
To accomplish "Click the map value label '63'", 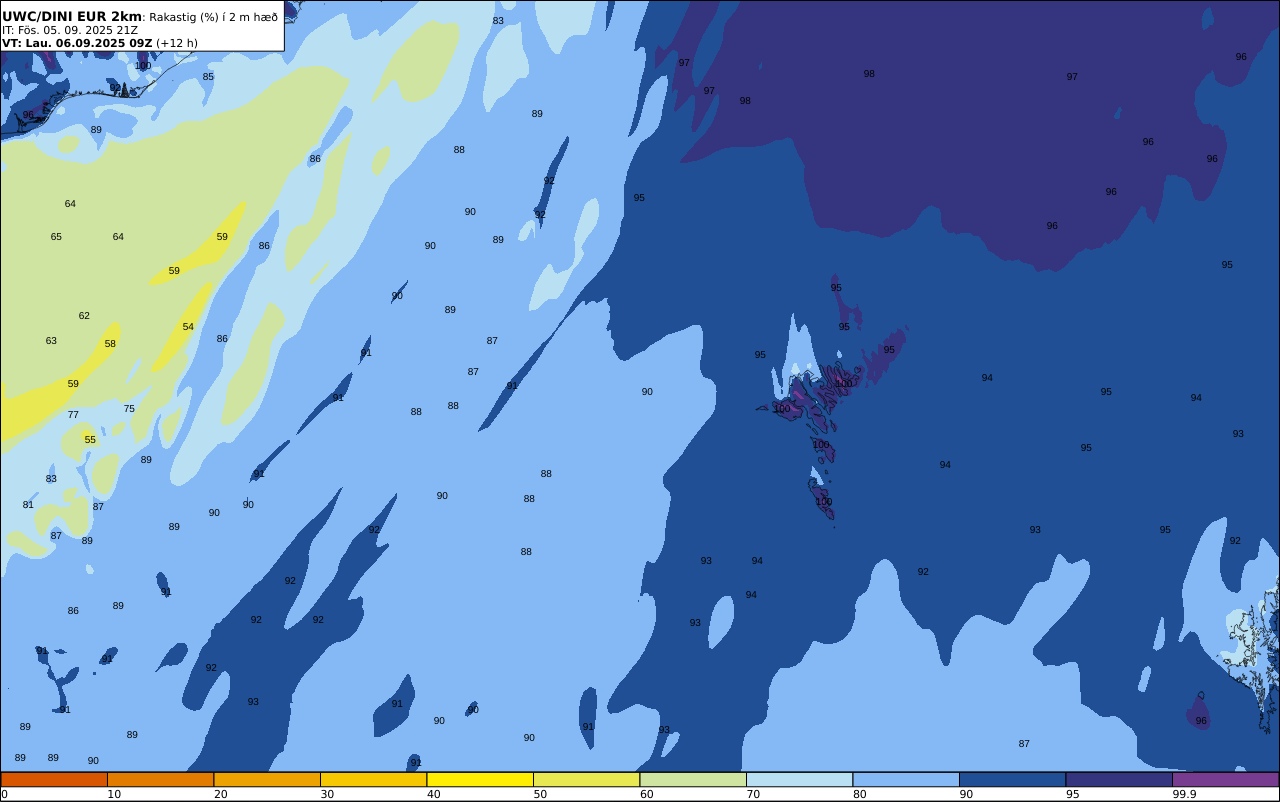I will click(x=51, y=341).
